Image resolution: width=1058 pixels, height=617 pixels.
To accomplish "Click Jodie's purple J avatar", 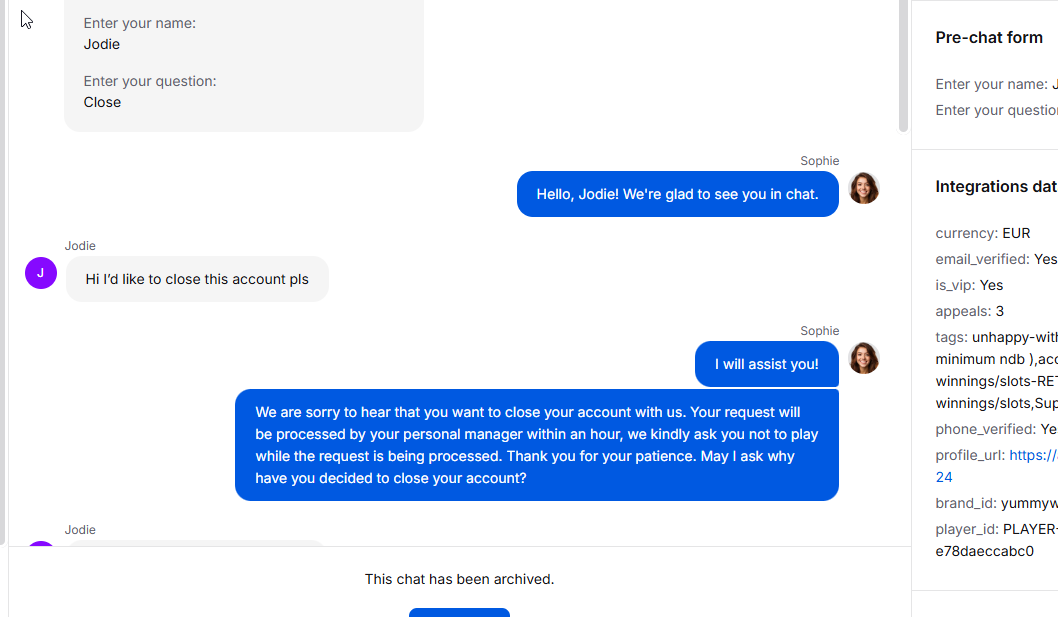I will pos(41,273).
